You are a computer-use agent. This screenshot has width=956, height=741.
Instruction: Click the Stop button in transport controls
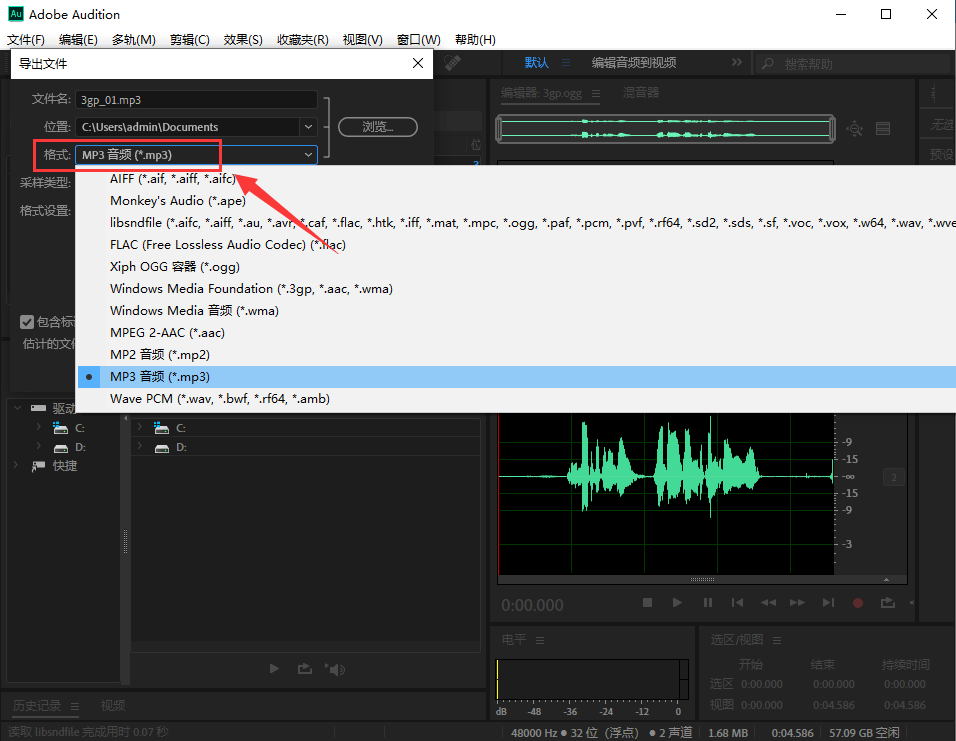pos(648,603)
